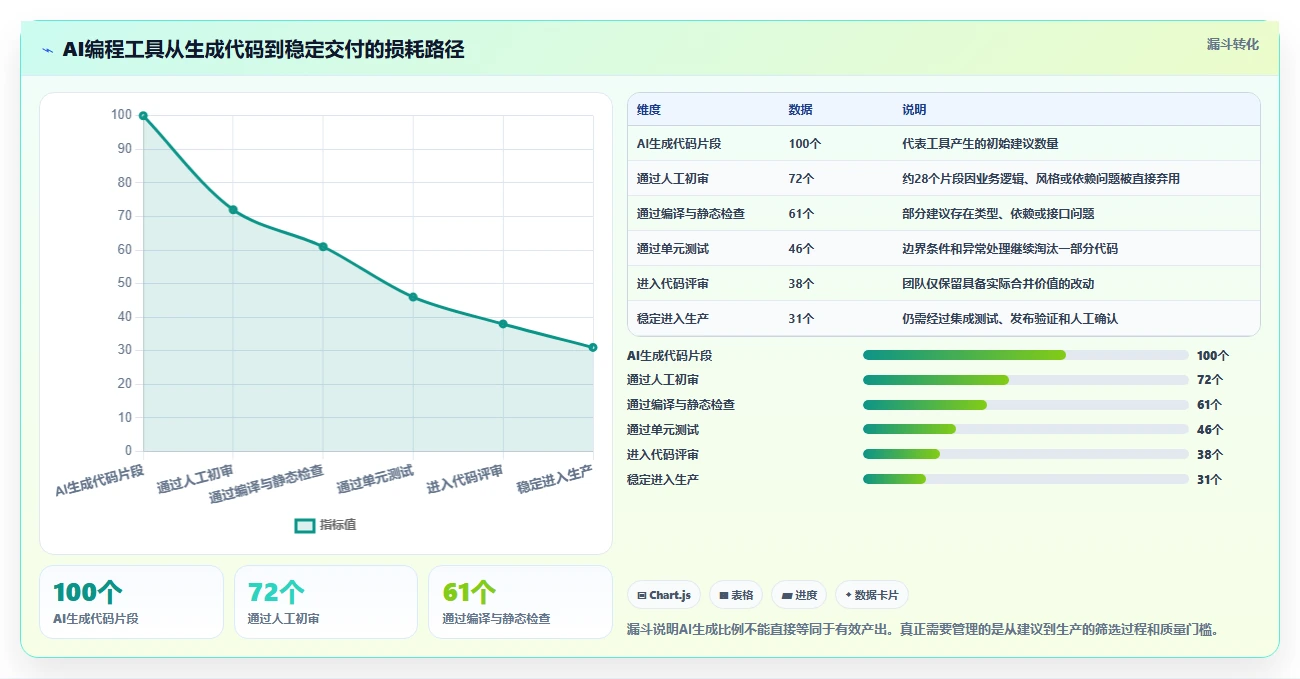
Task: Click the 38个 value in table
Action: point(801,284)
